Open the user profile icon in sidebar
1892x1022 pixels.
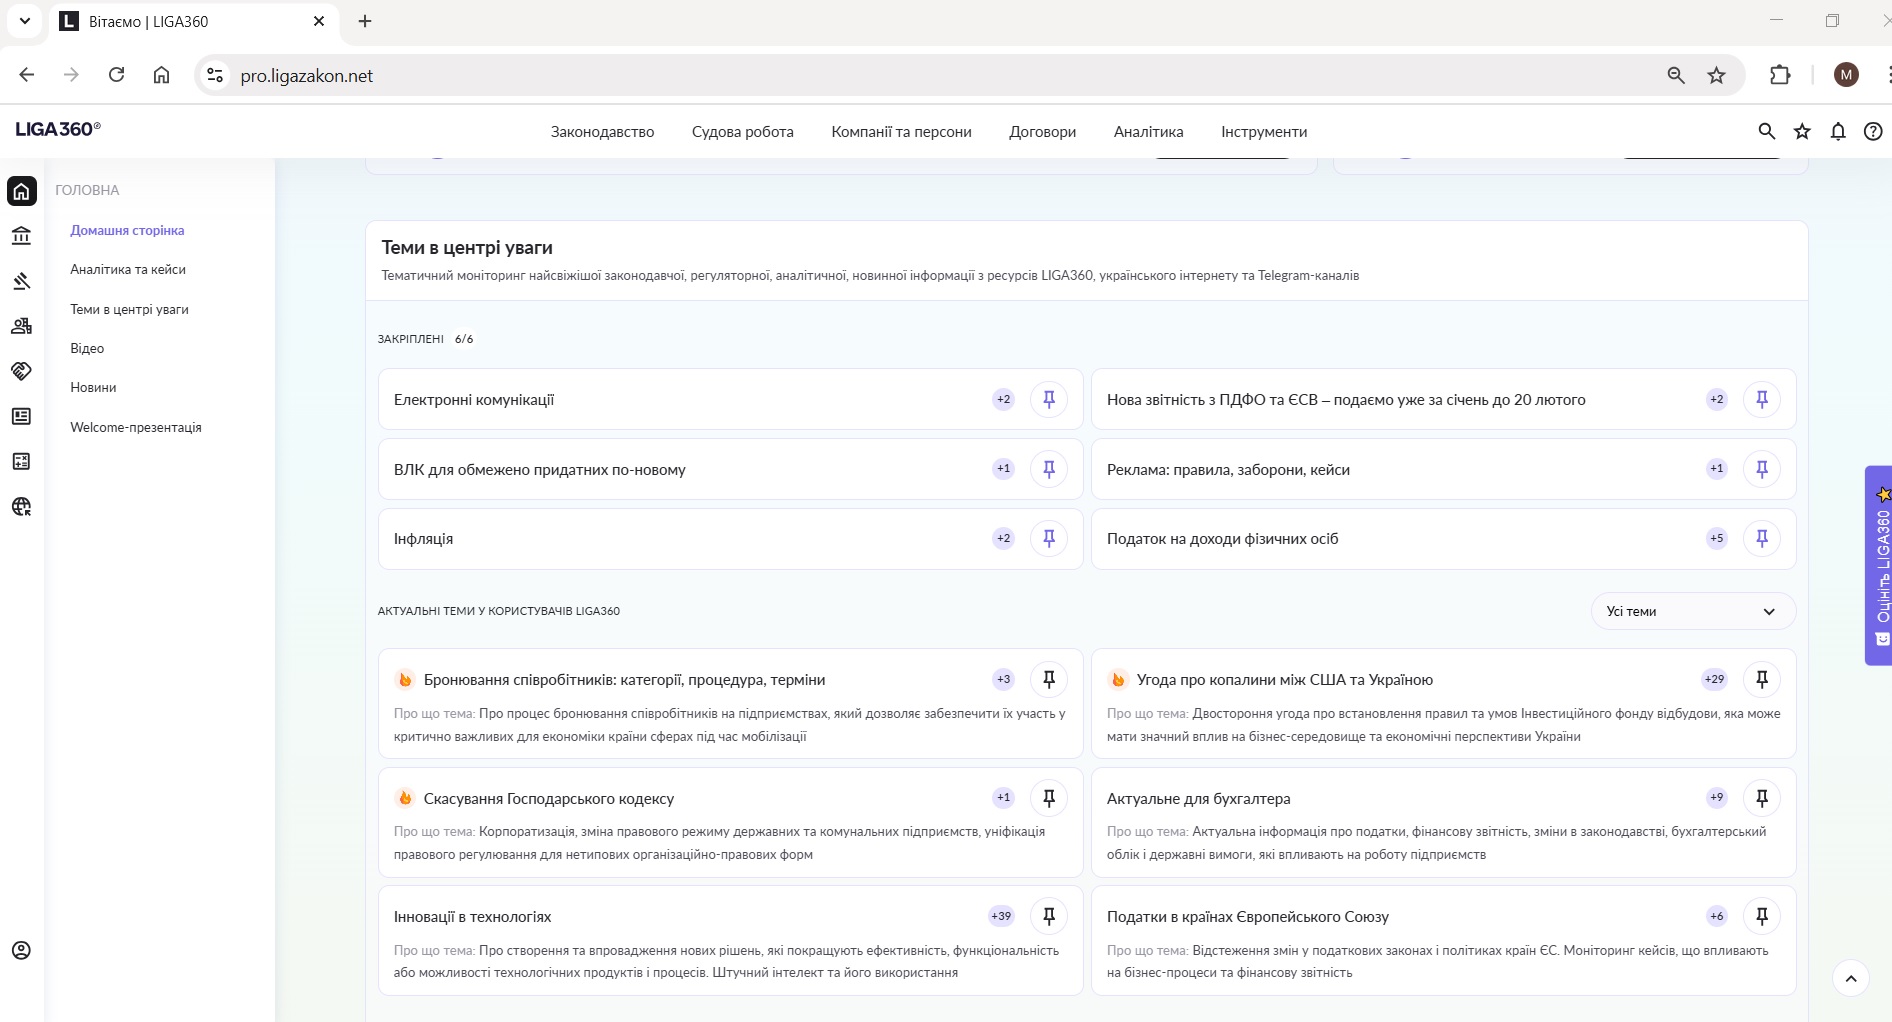(x=21, y=950)
